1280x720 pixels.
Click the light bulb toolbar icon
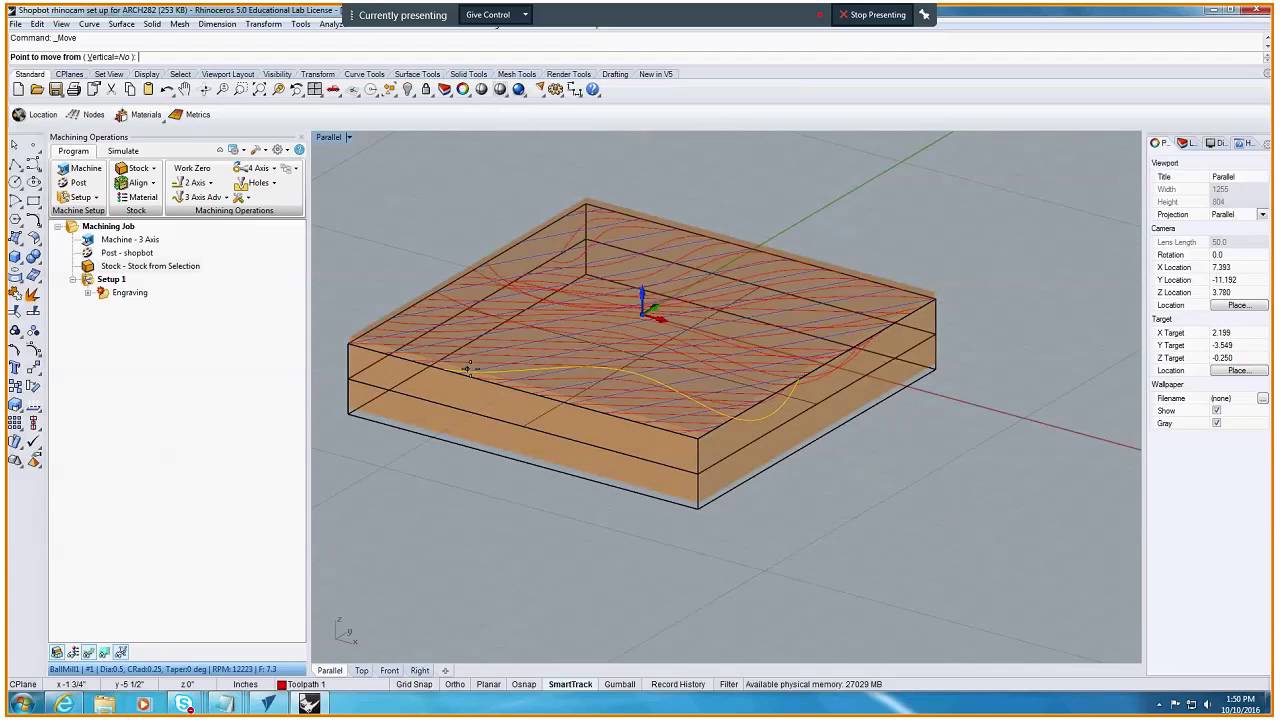point(408,90)
